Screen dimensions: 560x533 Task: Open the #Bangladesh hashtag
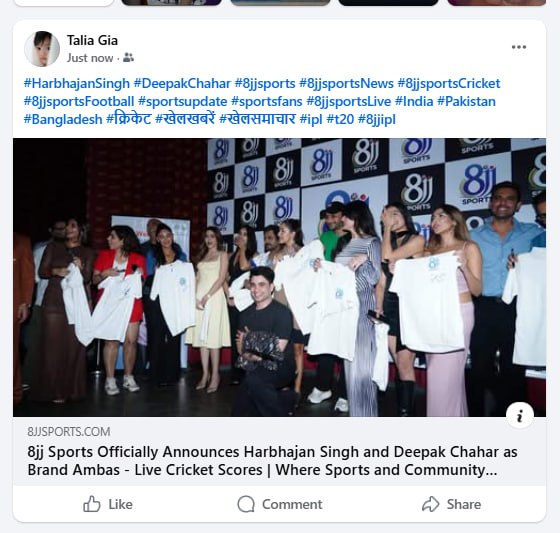click(63, 119)
